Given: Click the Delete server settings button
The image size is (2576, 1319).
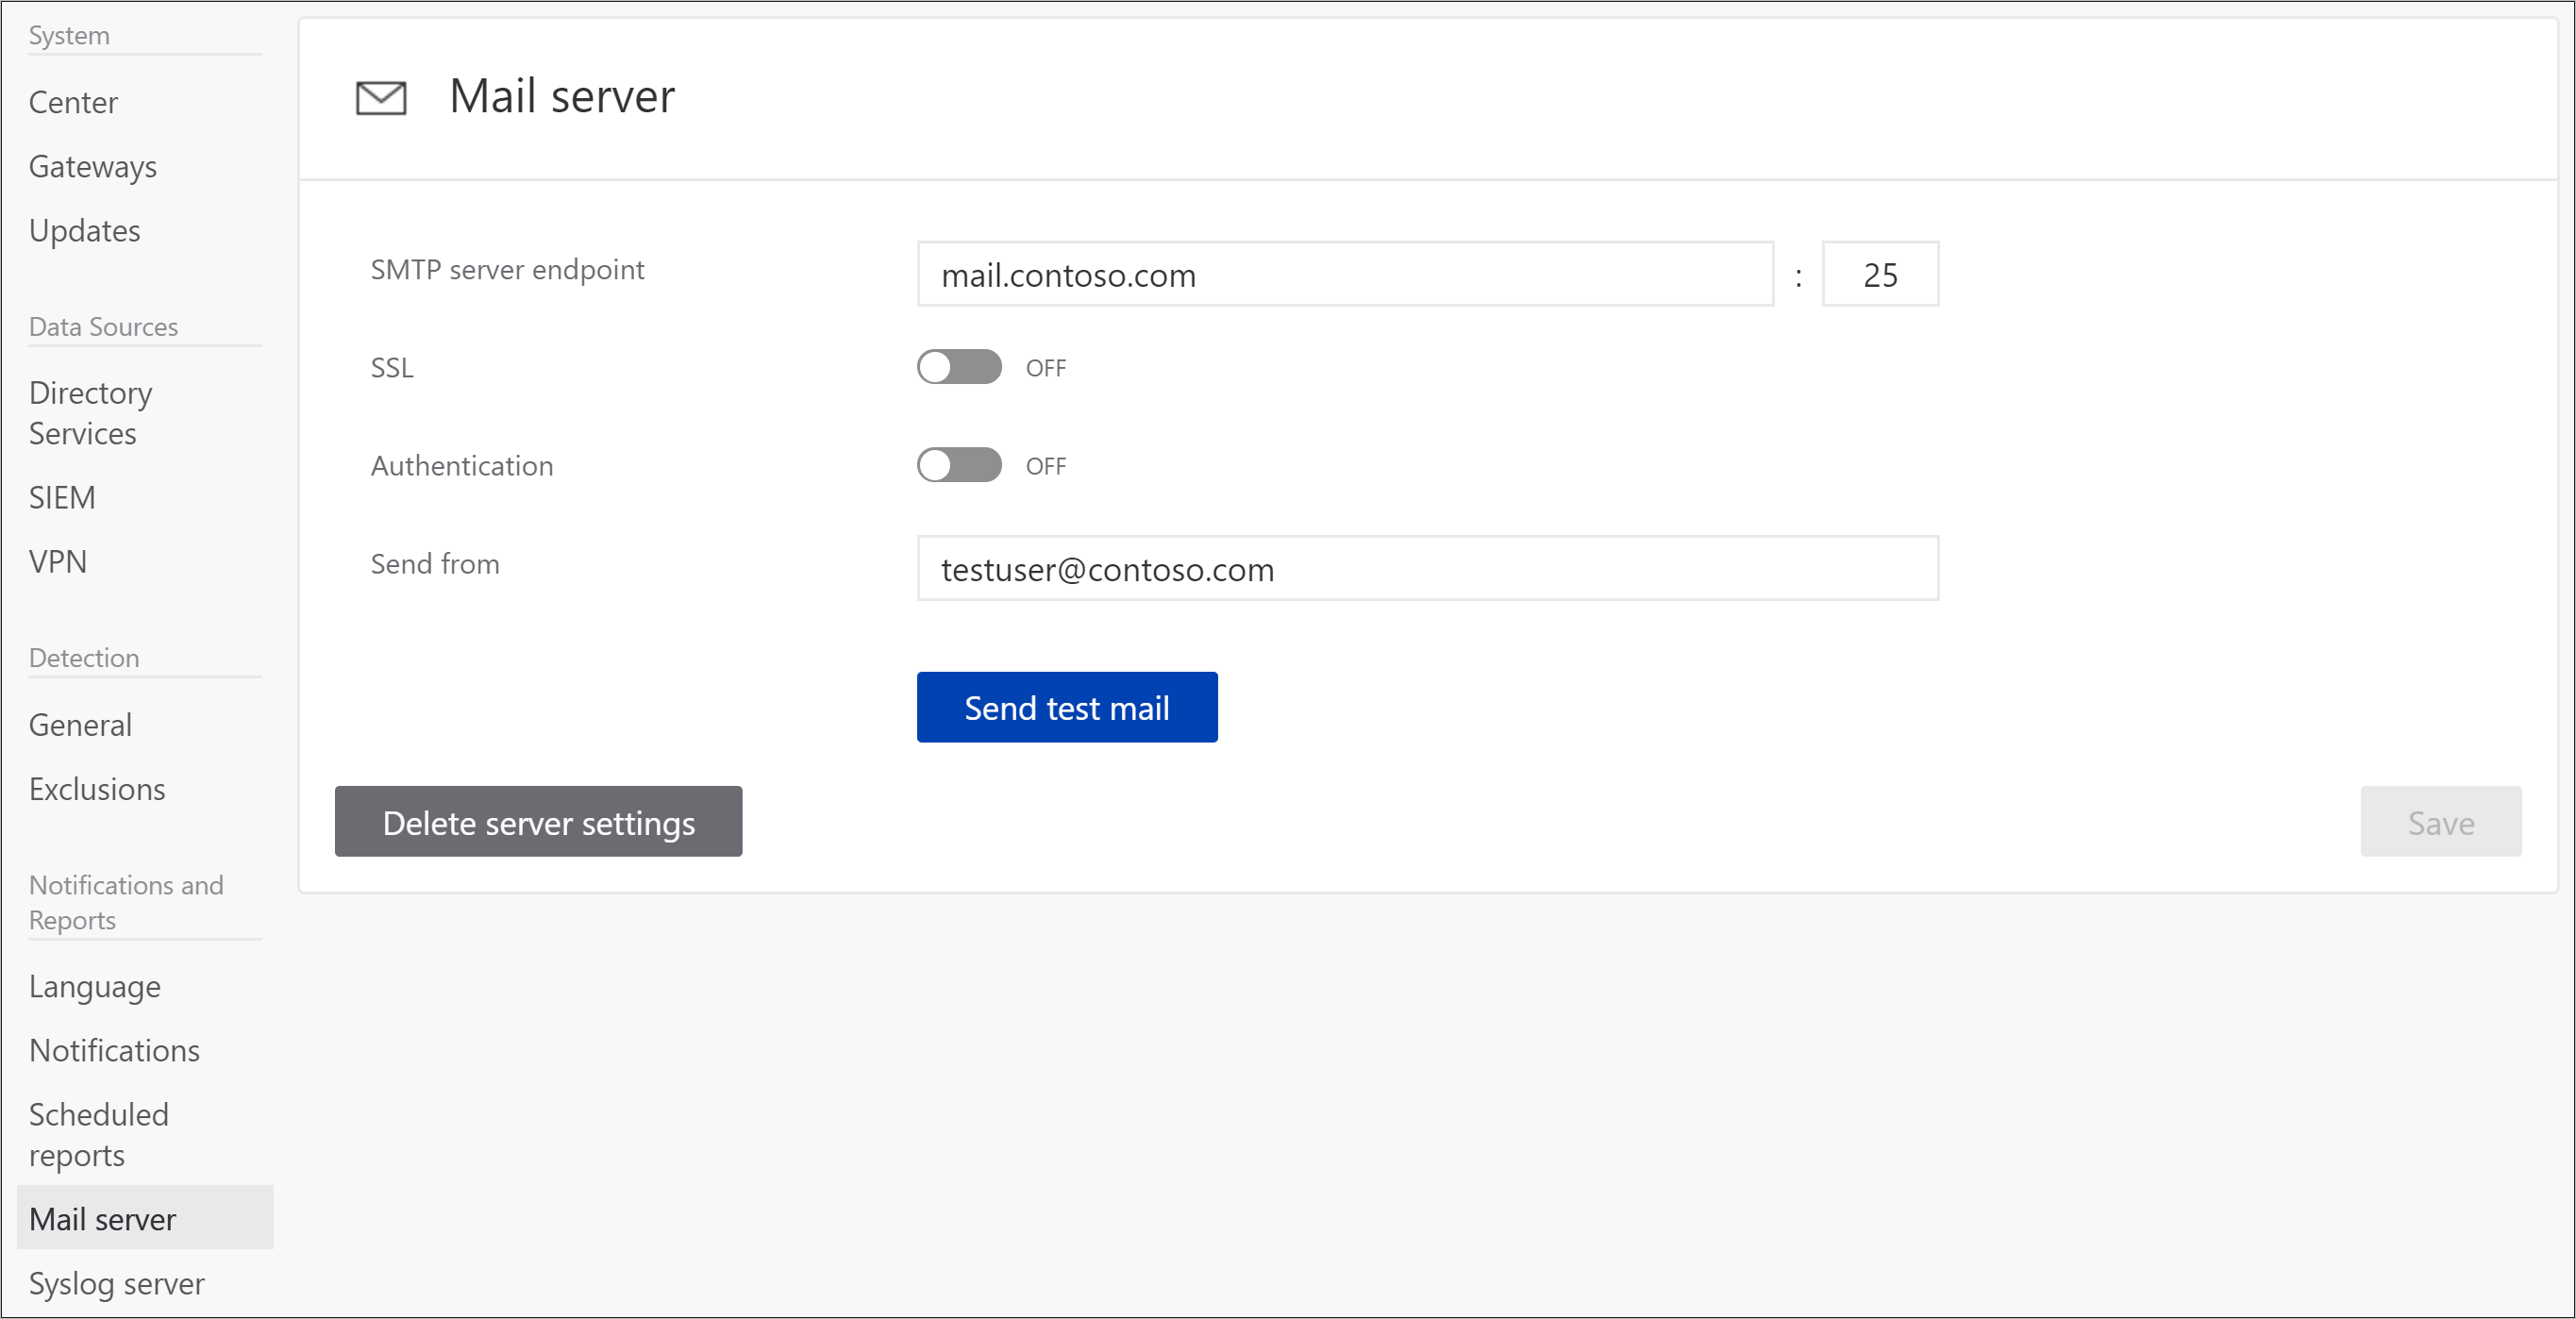Looking at the screenshot, I should 539,821.
